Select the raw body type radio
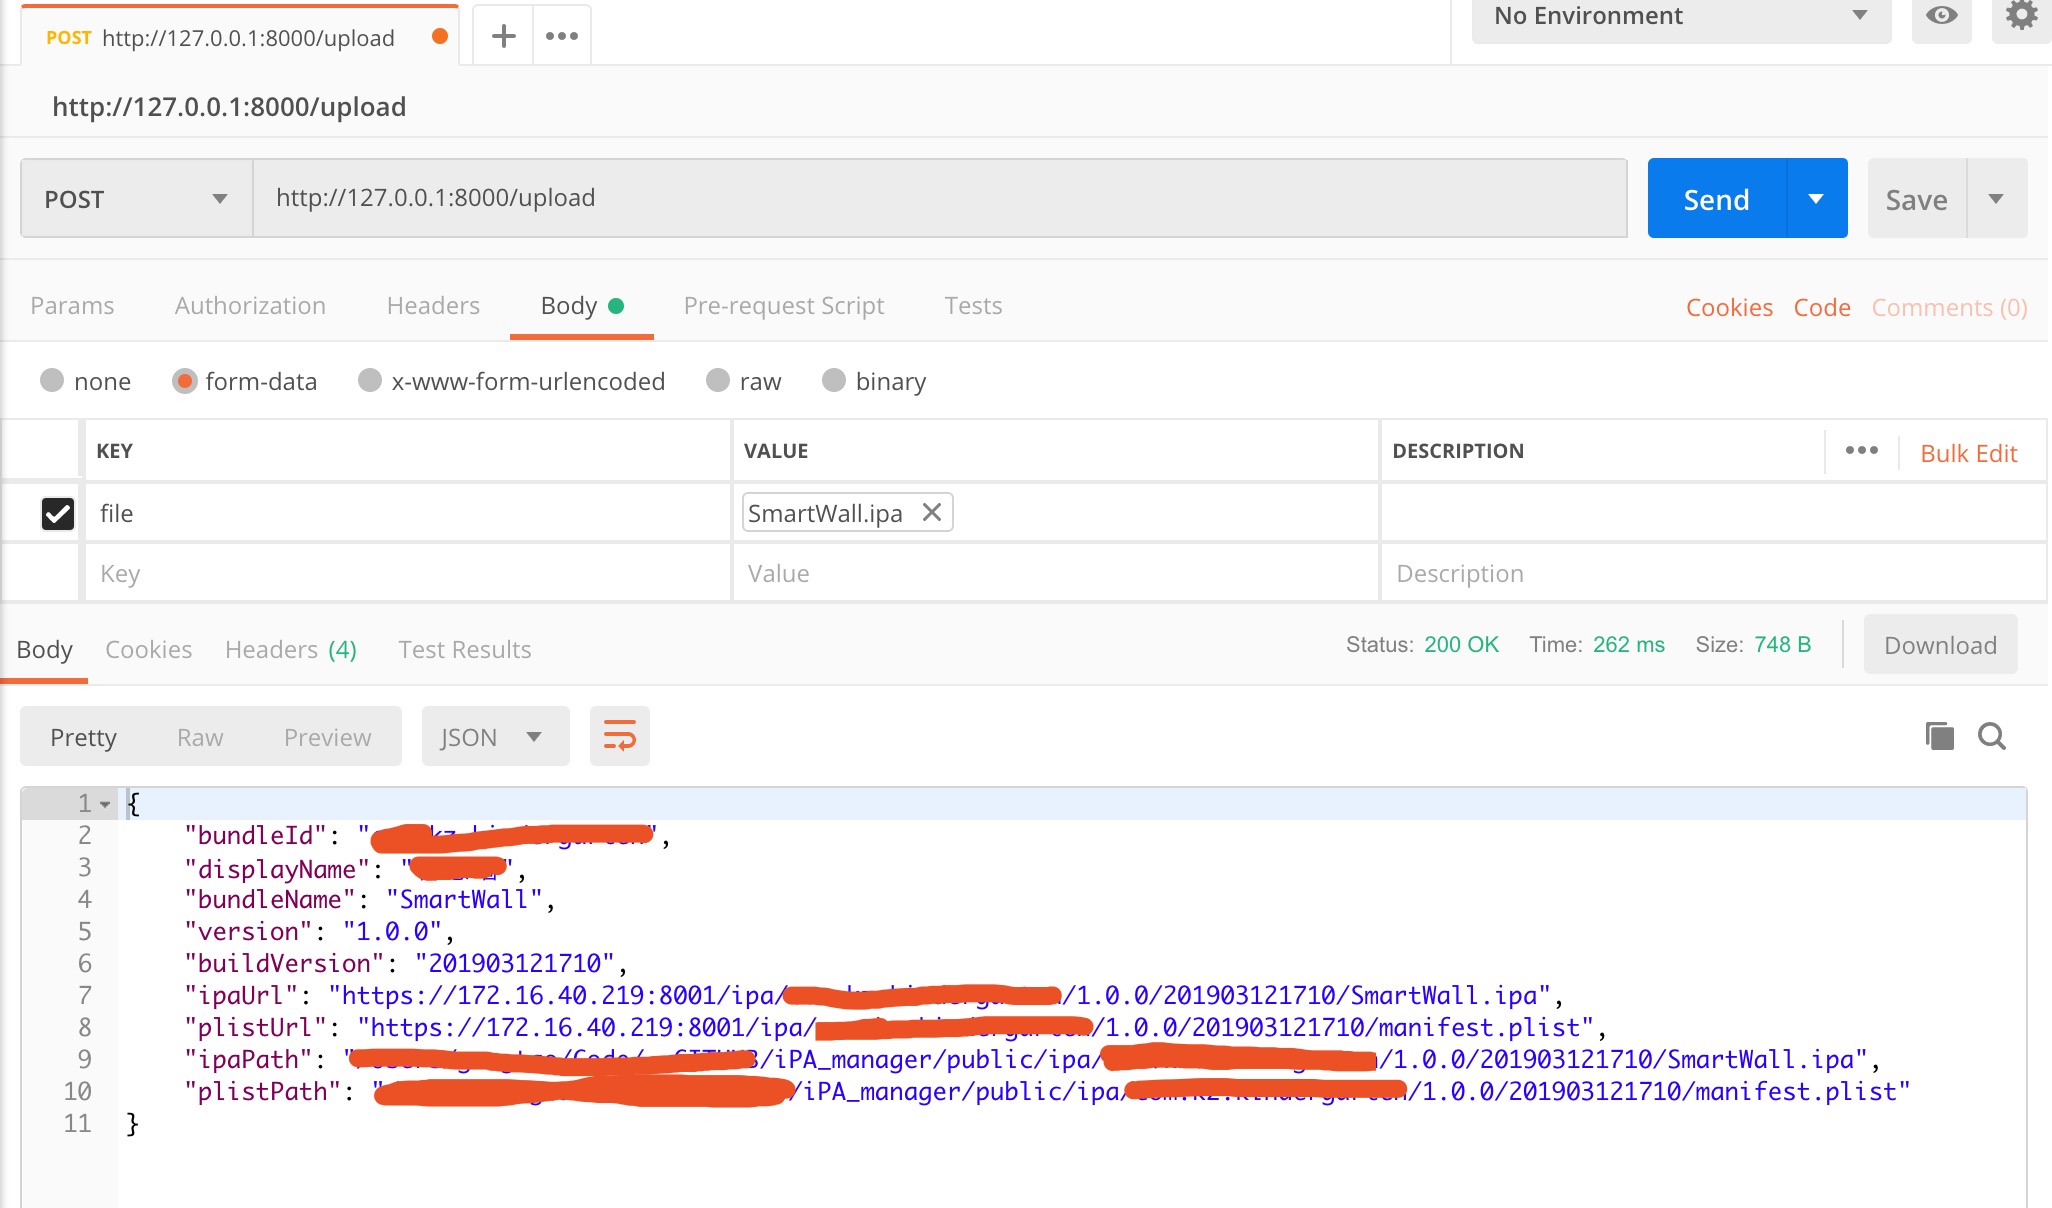 coord(718,381)
